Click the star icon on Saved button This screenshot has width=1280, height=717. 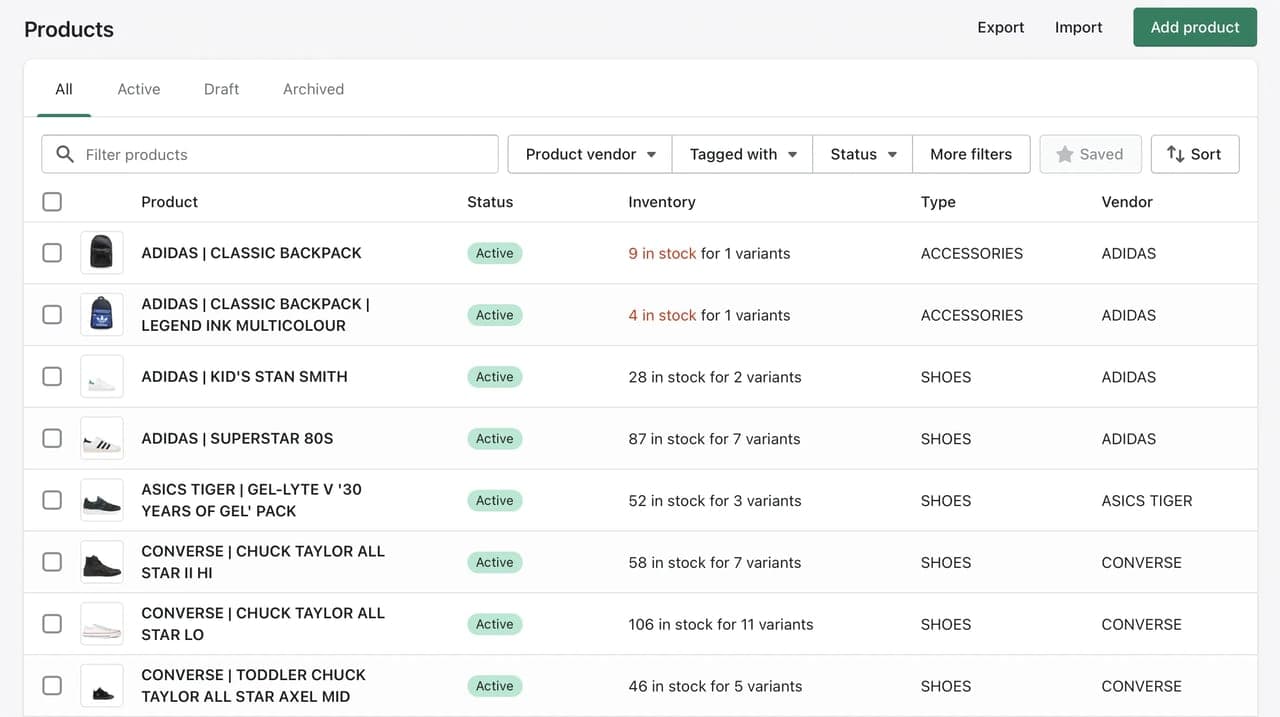coord(1065,154)
